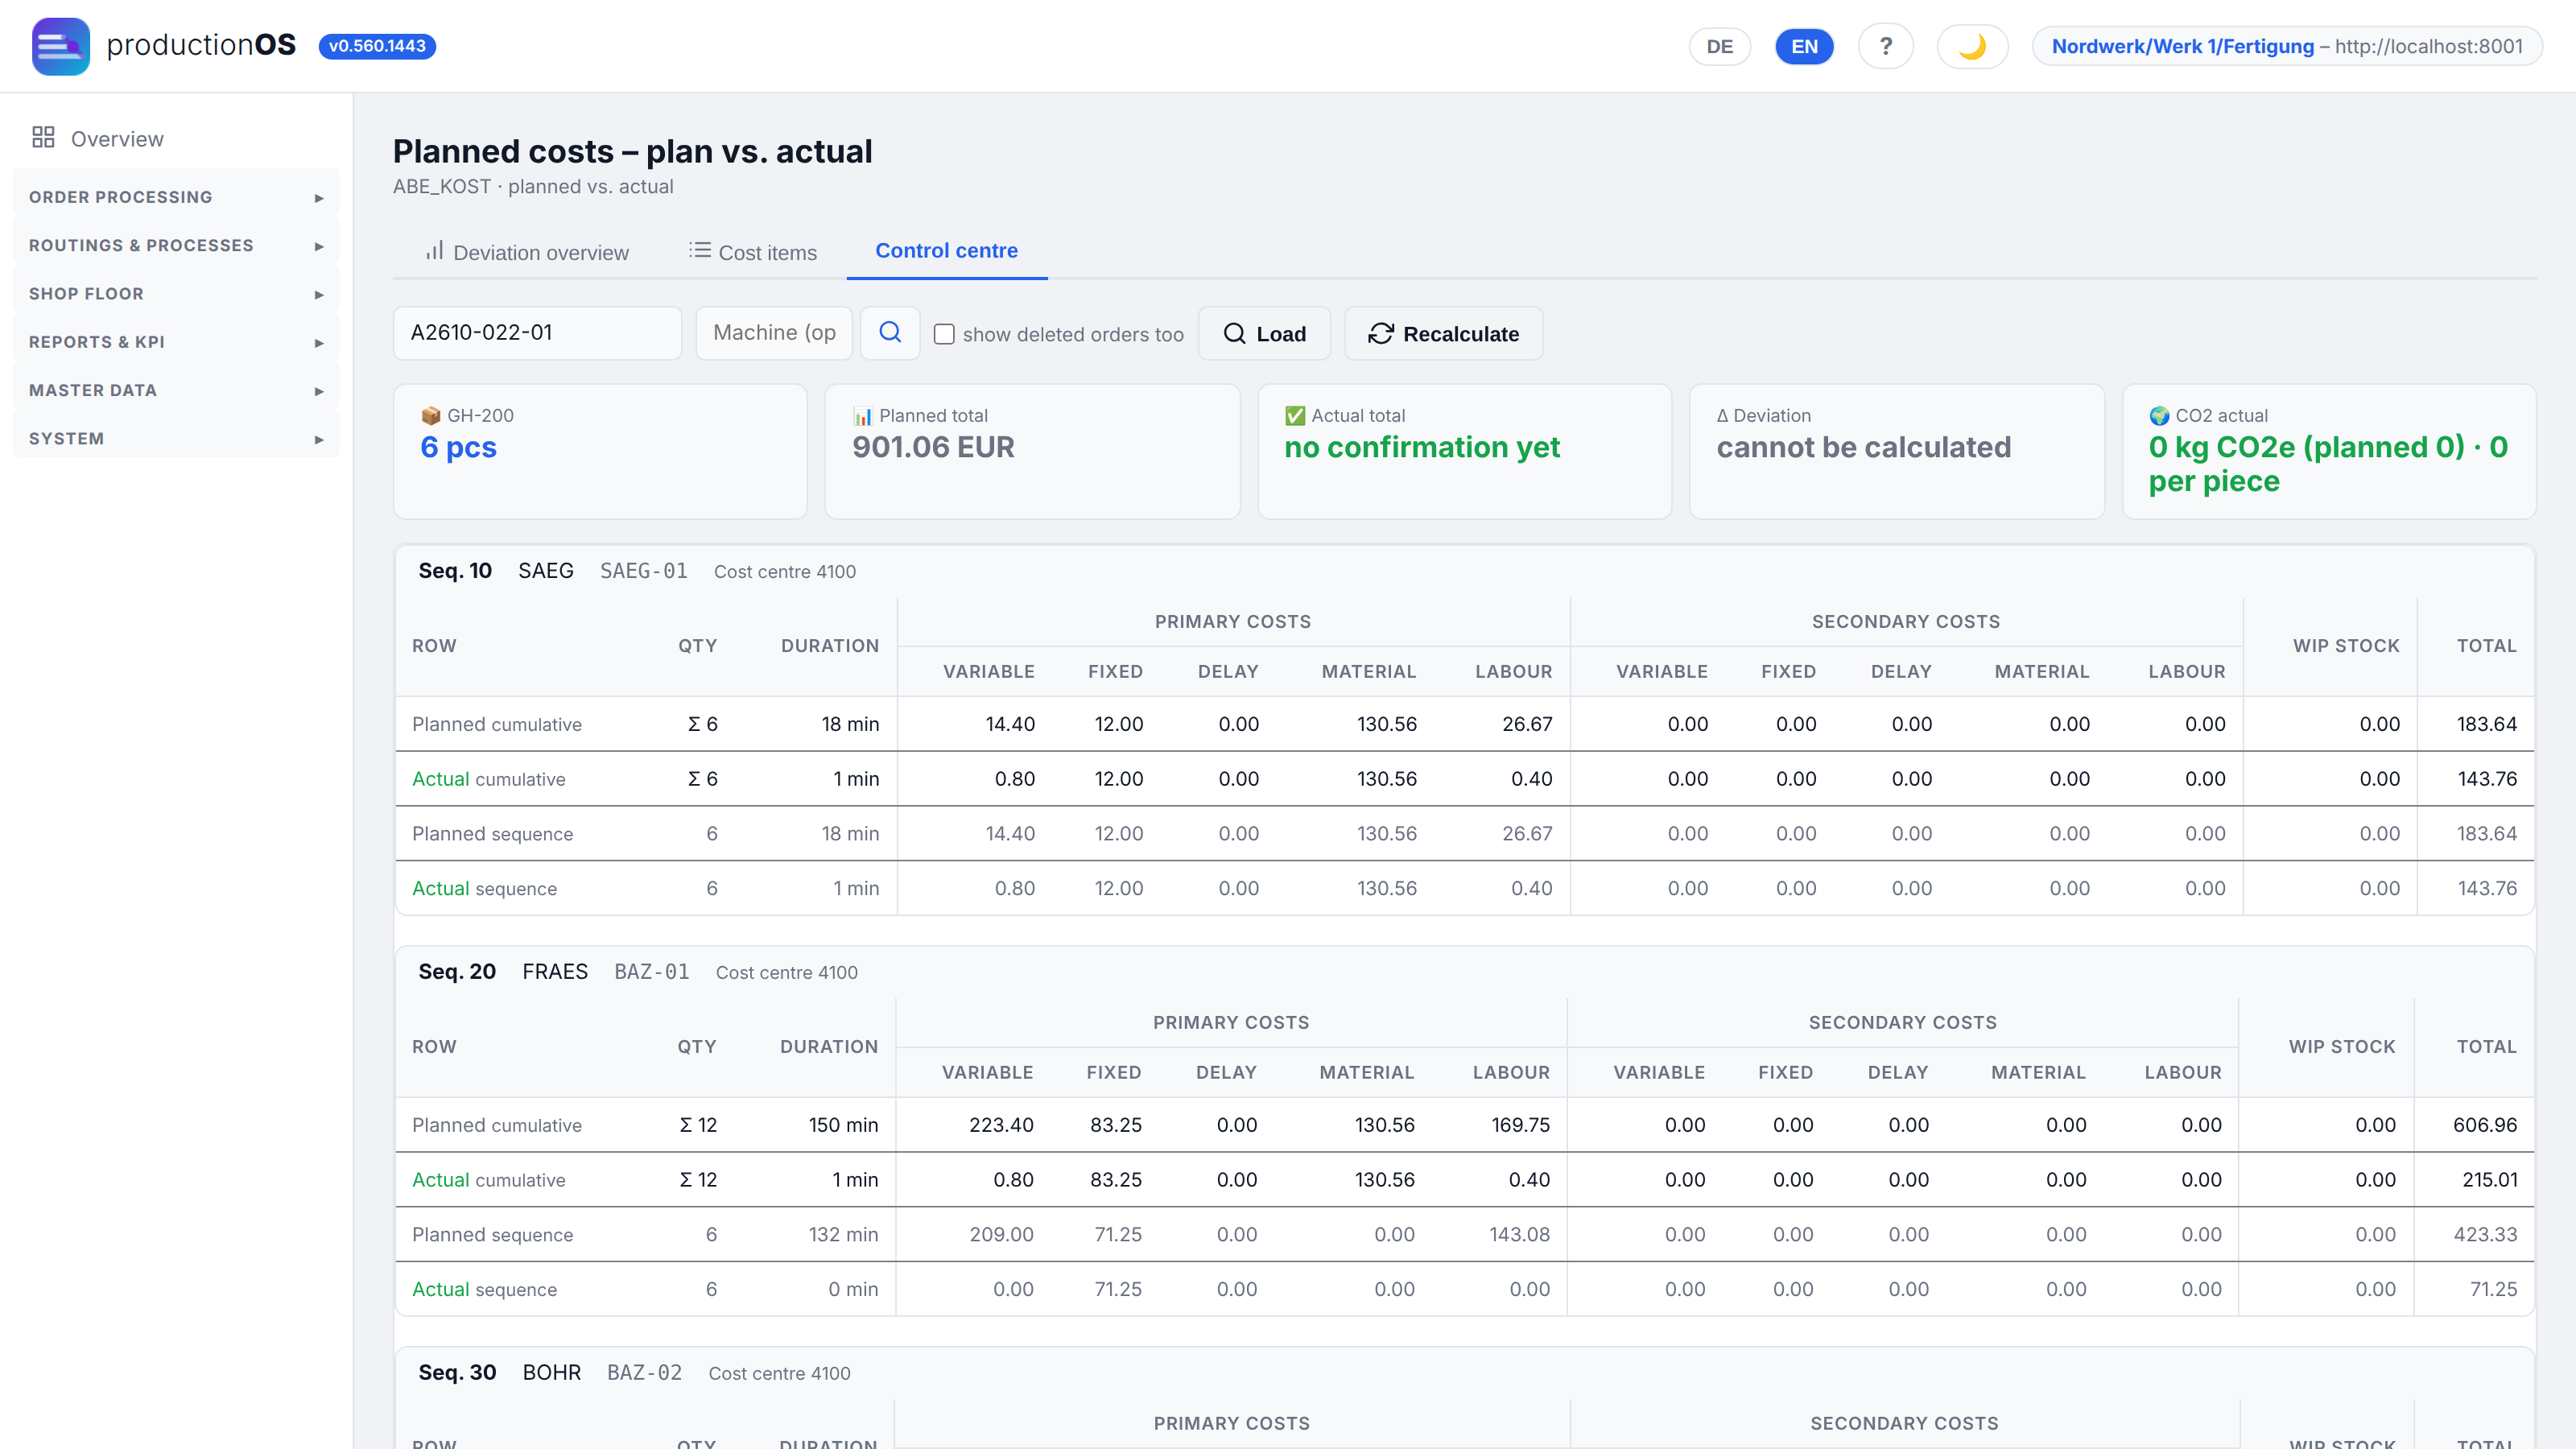The width and height of the screenshot is (2576, 1449).
Task: Toggle dark mode with the moon icon
Action: [1972, 46]
